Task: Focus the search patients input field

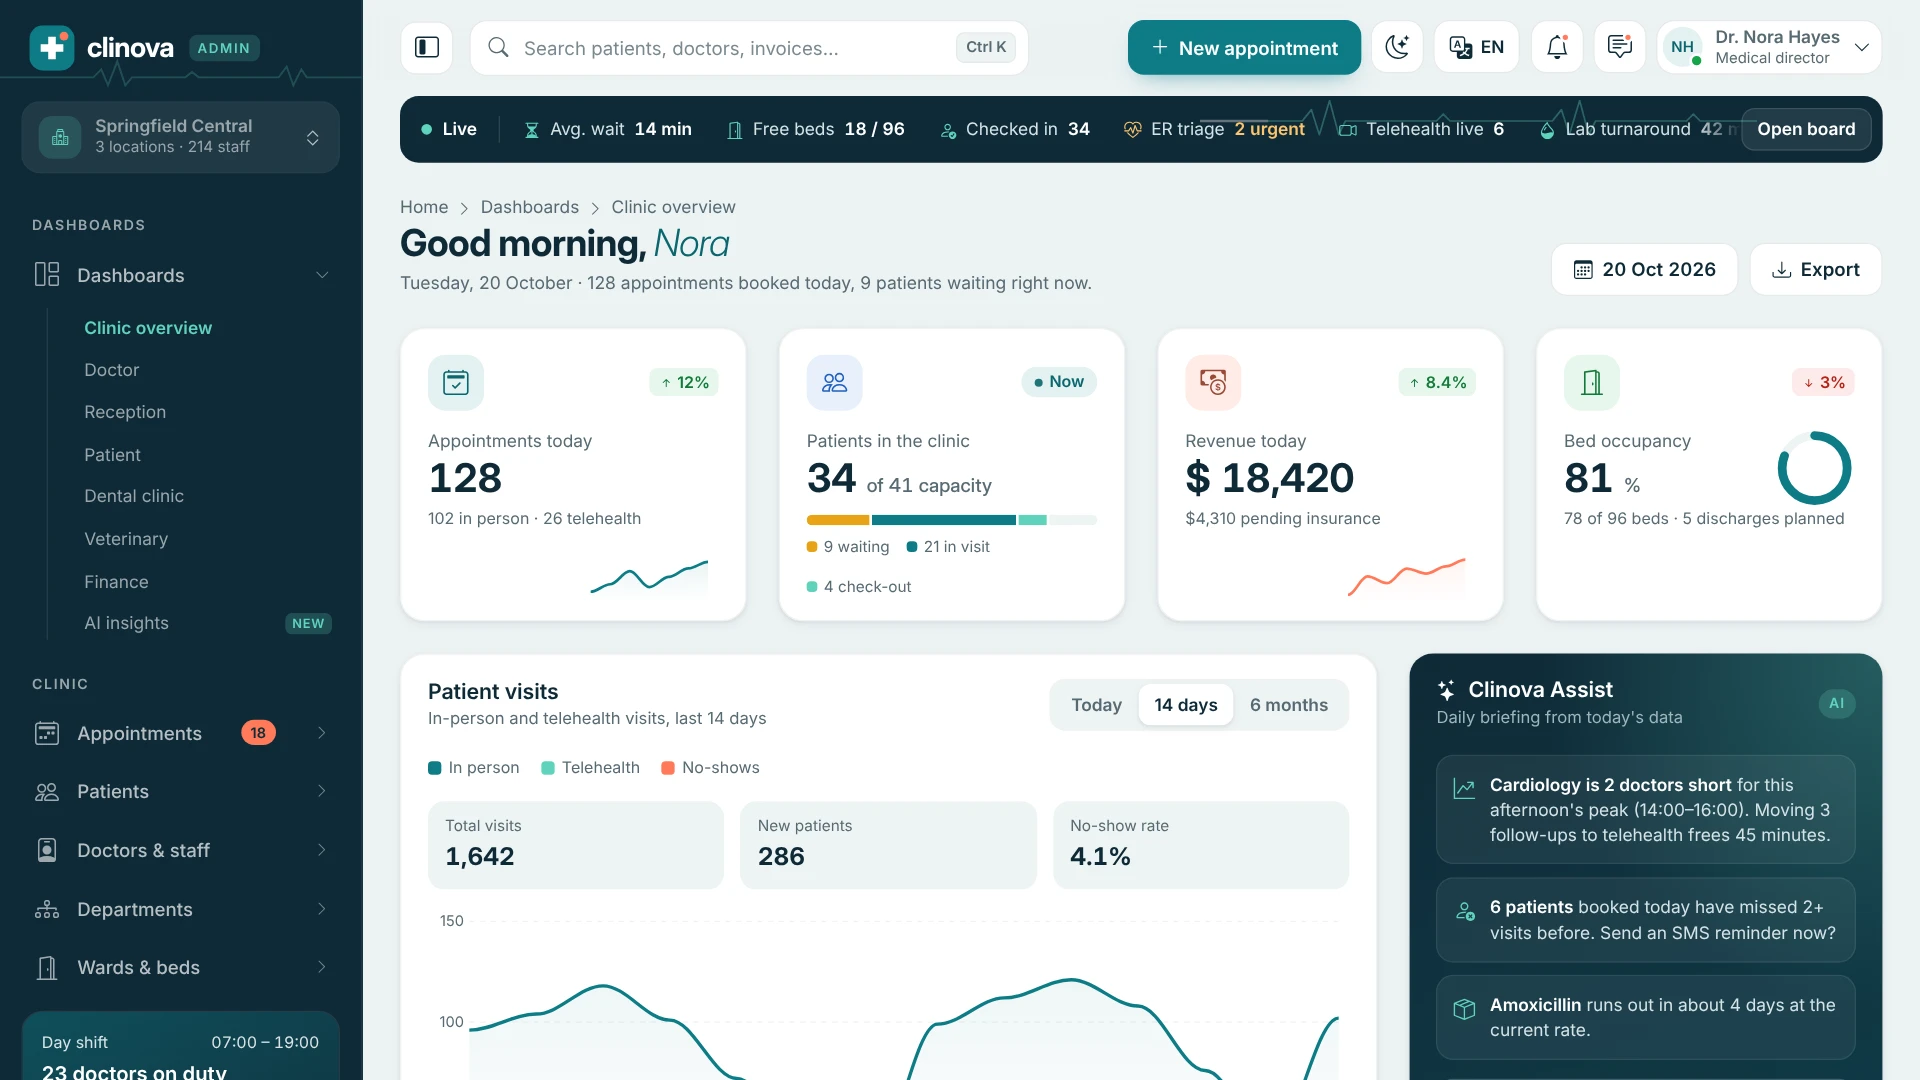Action: click(749, 47)
